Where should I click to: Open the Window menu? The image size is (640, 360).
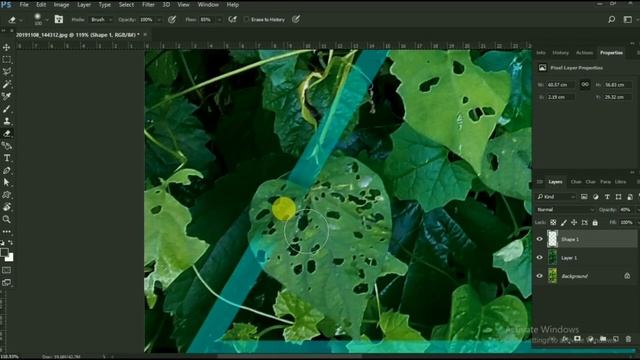click(208, 5)
